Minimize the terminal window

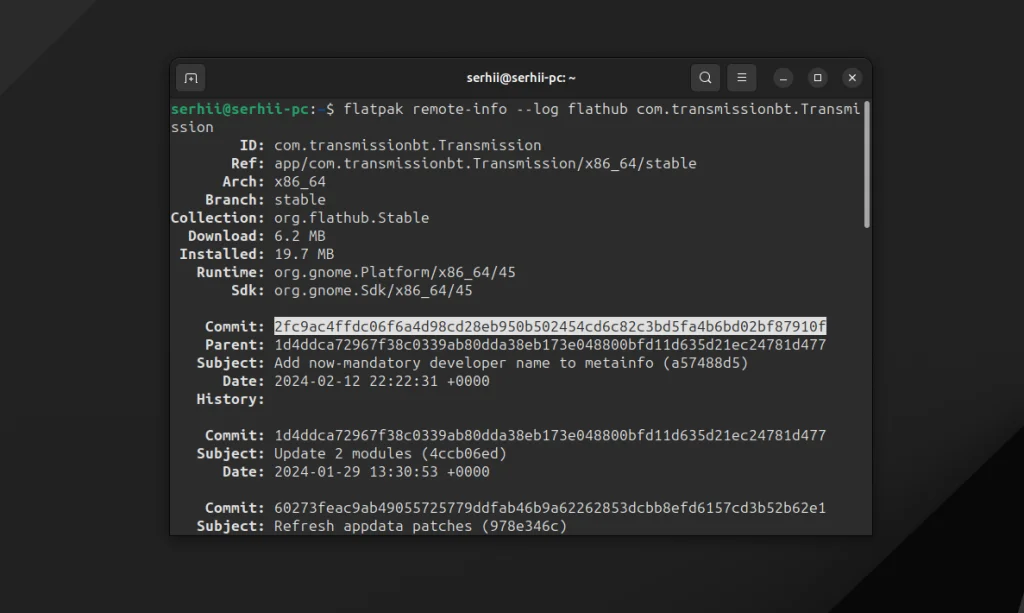784,77
